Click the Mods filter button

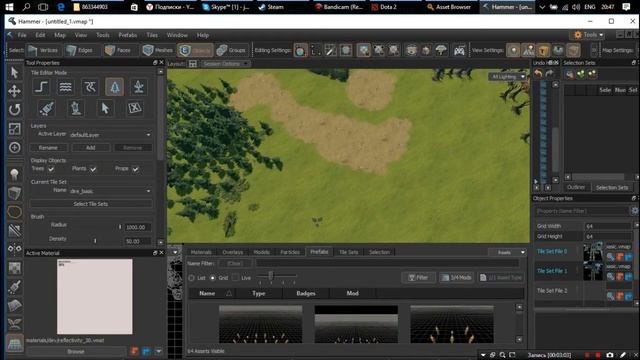(x=456, y=278)
